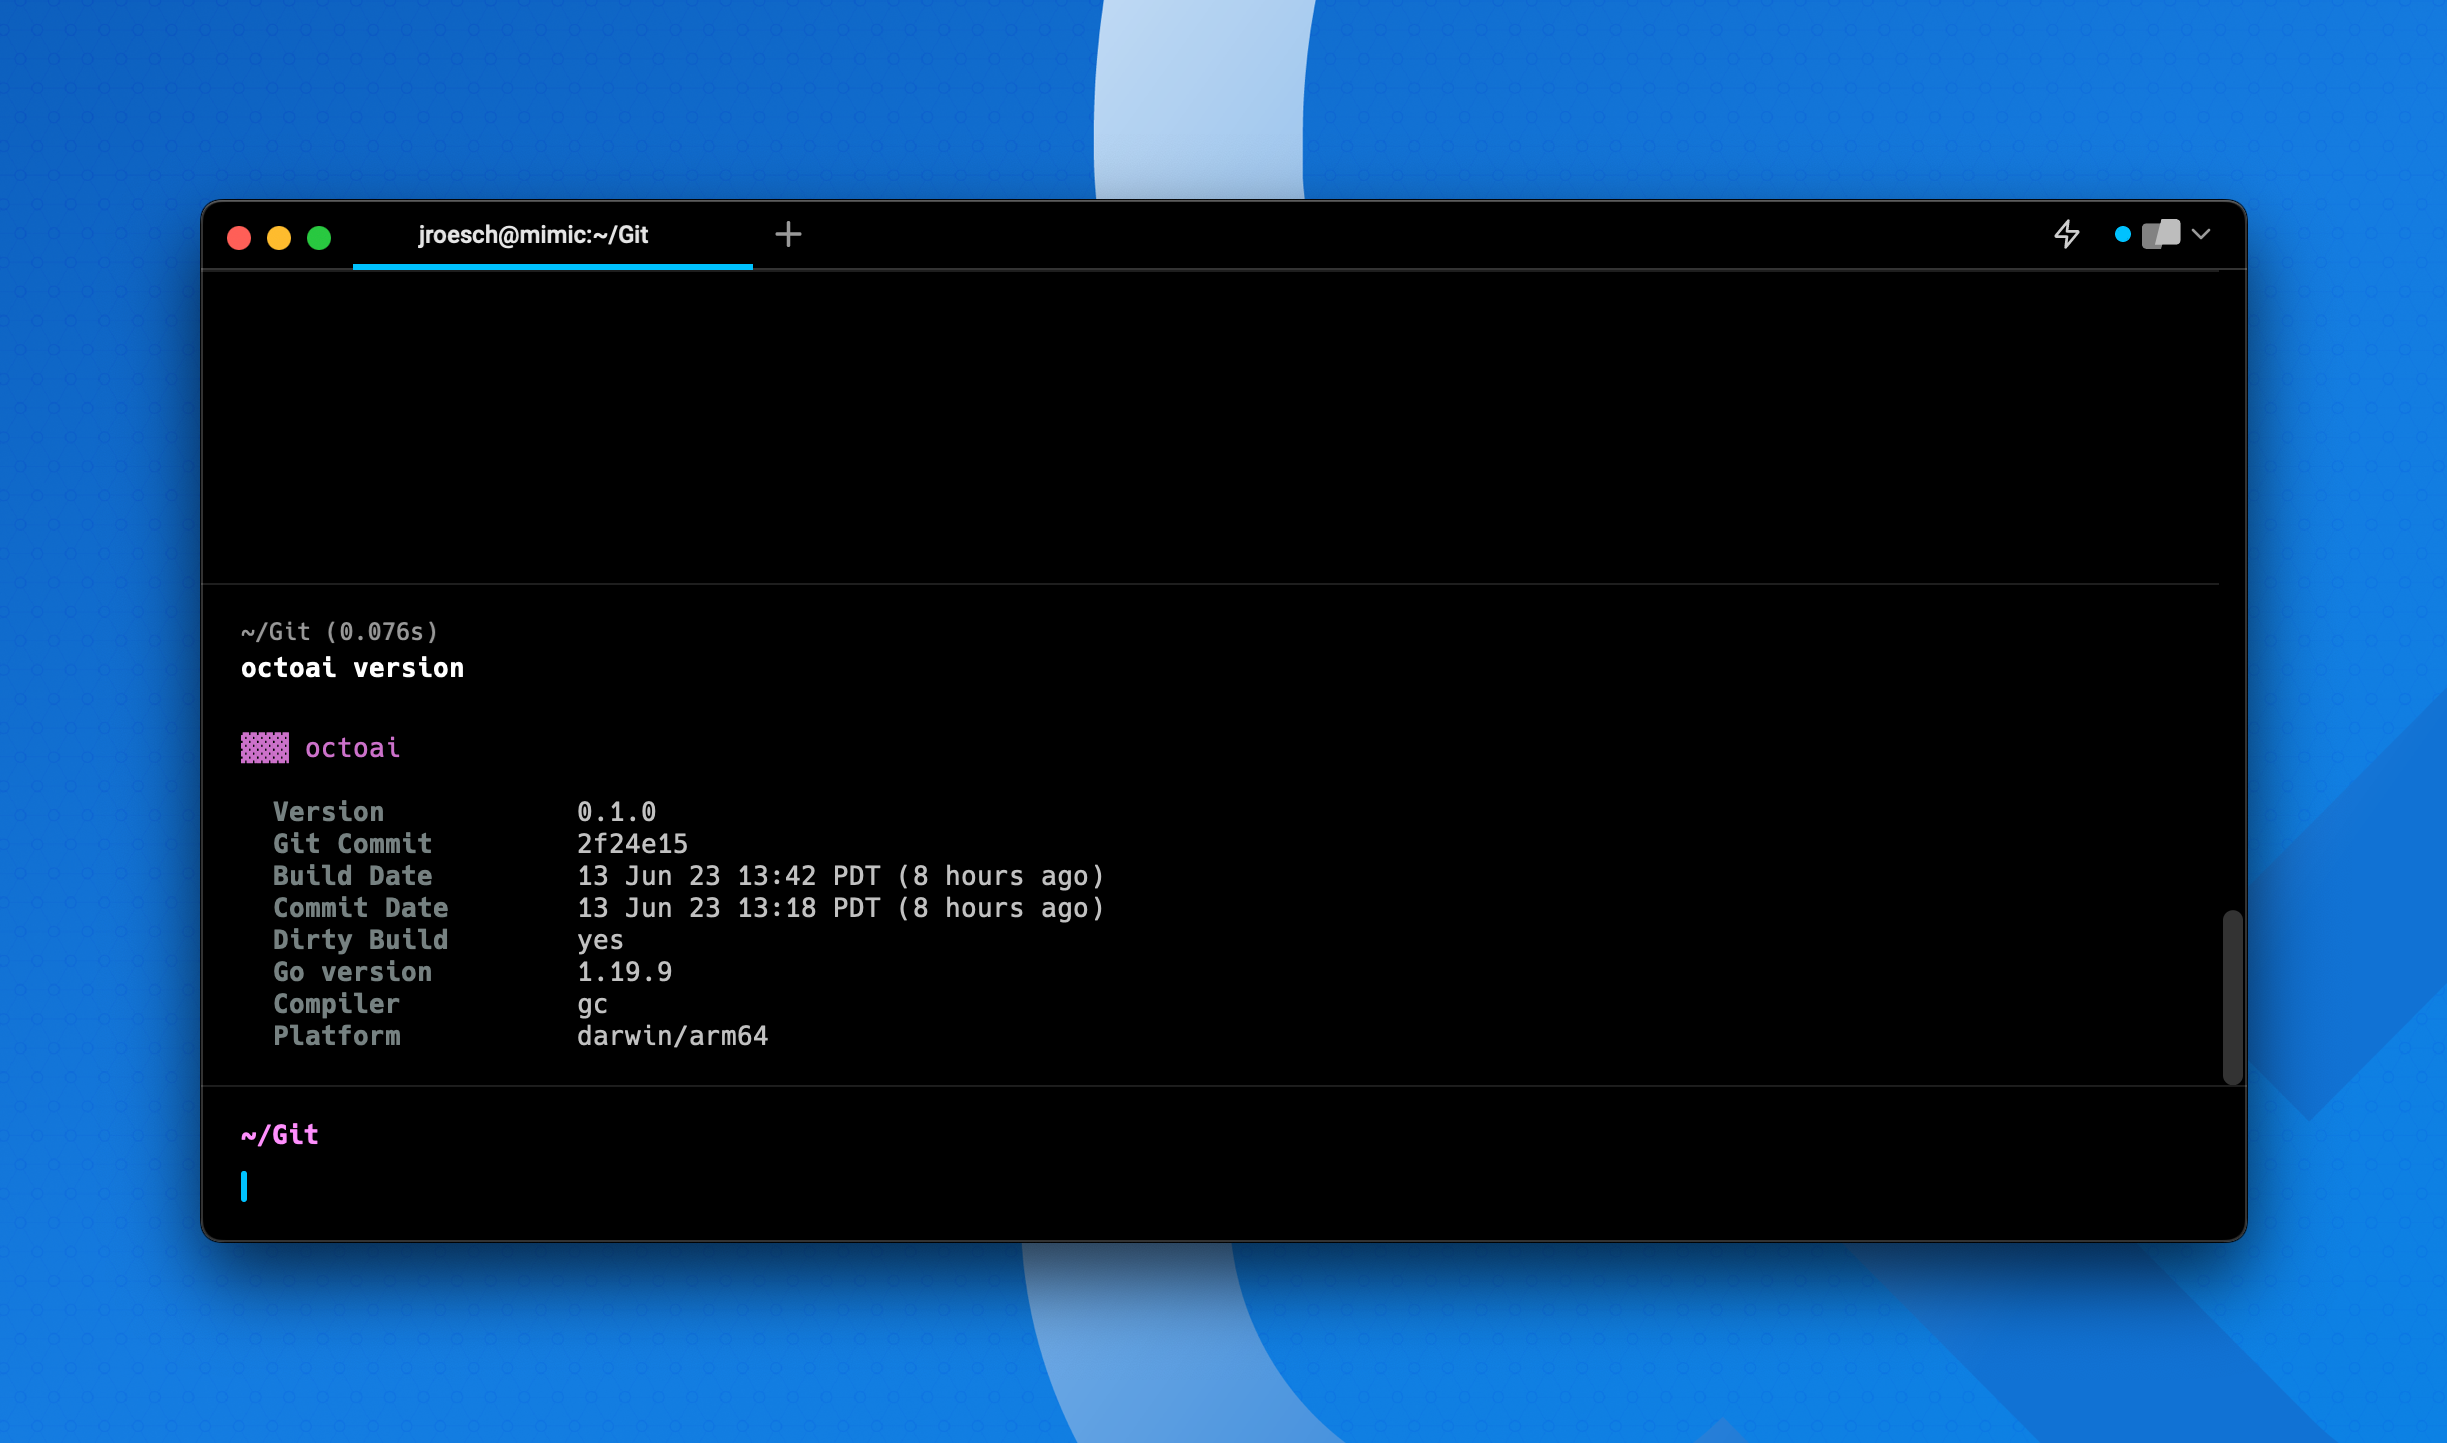Image resolution: width=2447 pixels, height=1443 pixels.
Task: Click the Go version value 1.19.9
Action: (624, 972)
